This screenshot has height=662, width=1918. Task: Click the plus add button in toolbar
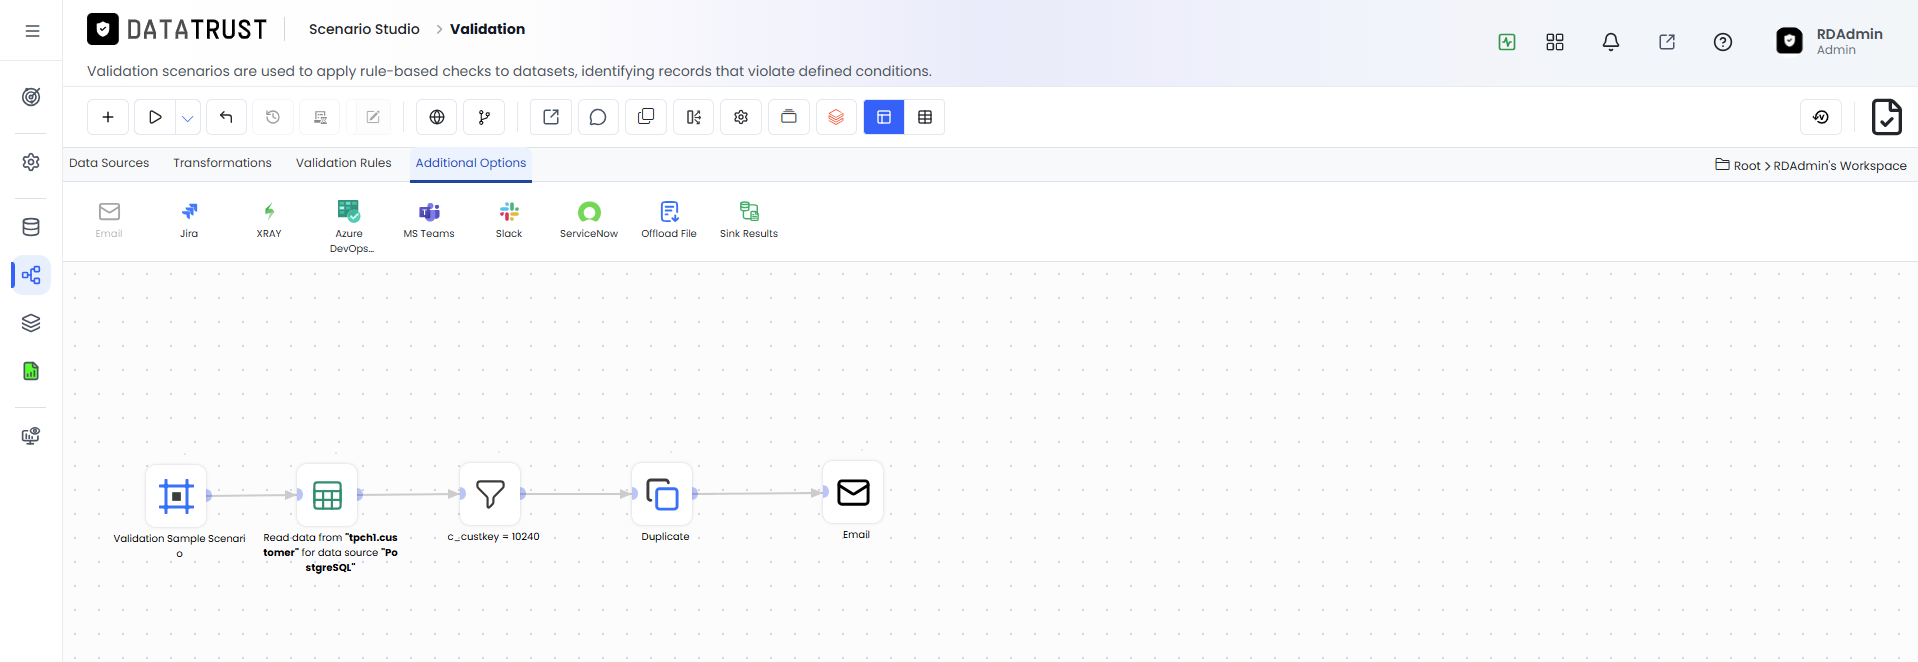click(108, 117)
